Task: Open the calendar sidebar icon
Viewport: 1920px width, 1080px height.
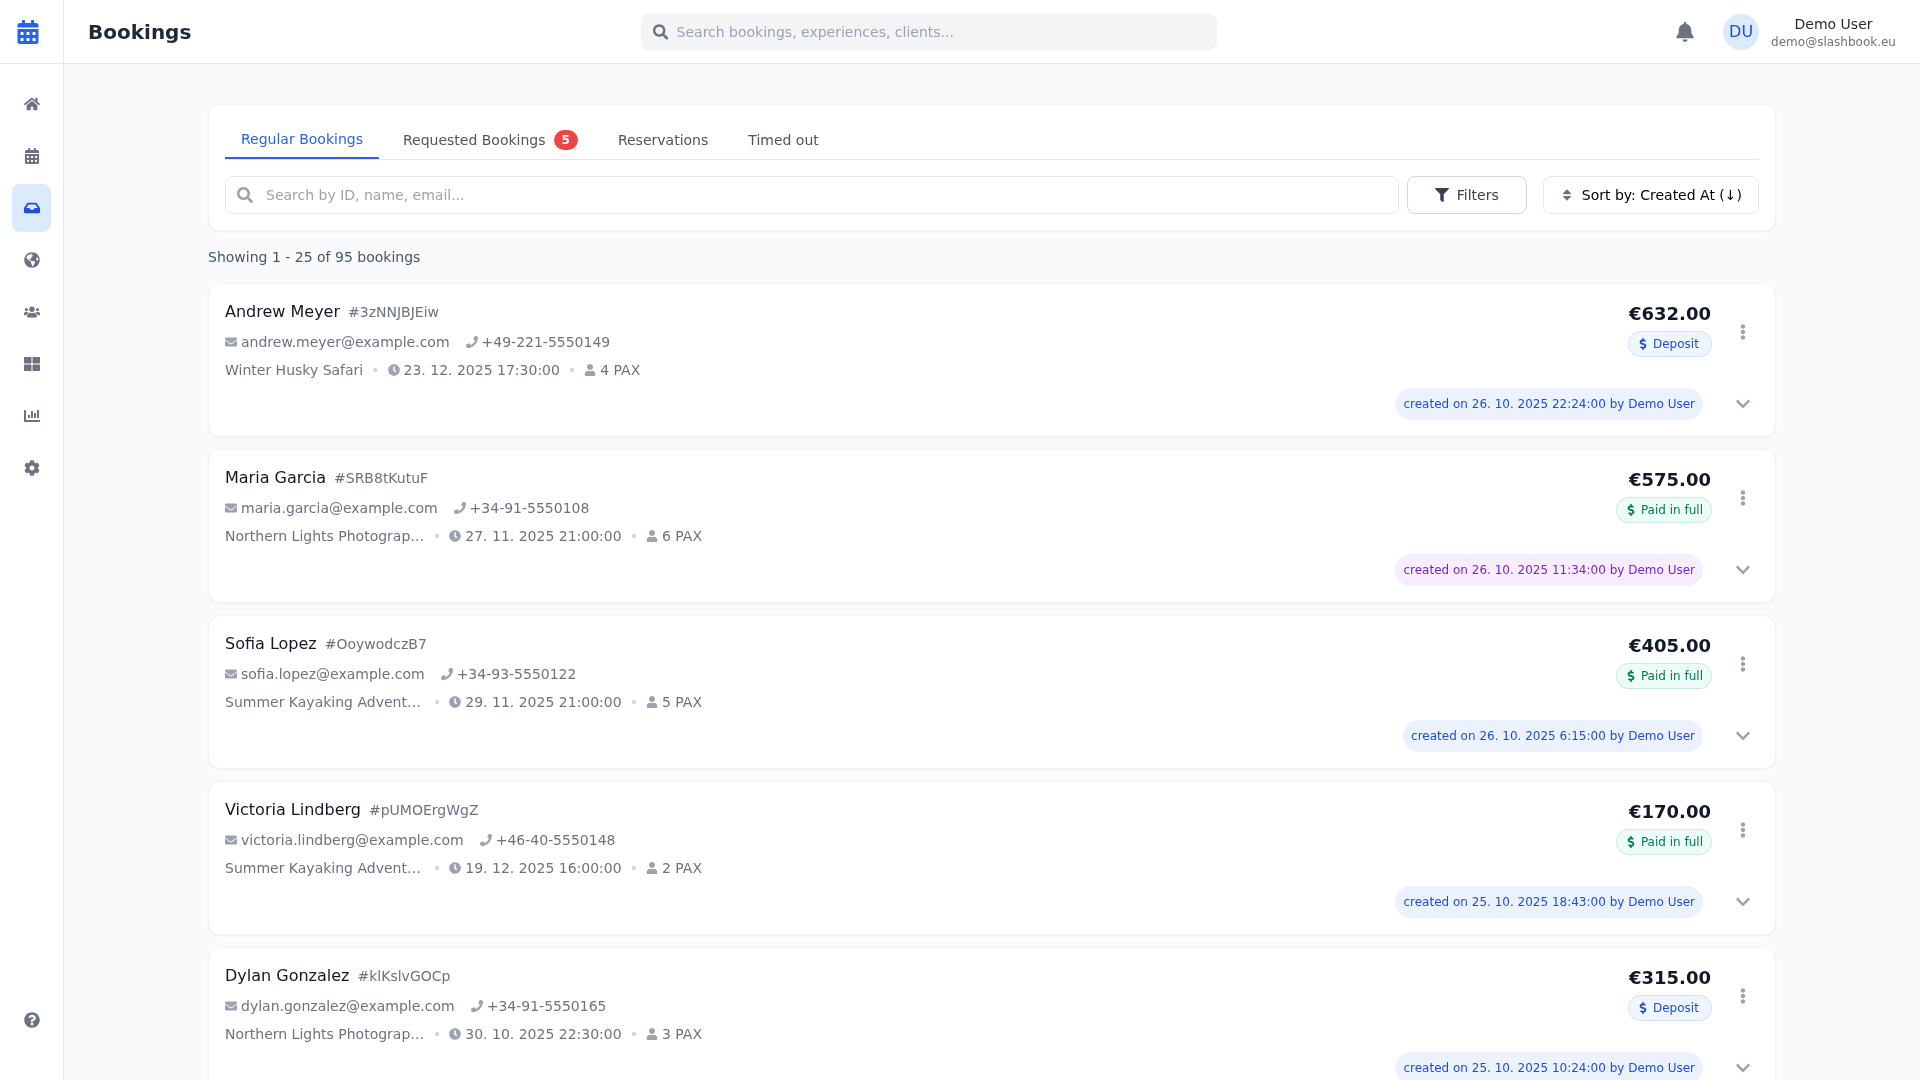Action: [32, 156]
